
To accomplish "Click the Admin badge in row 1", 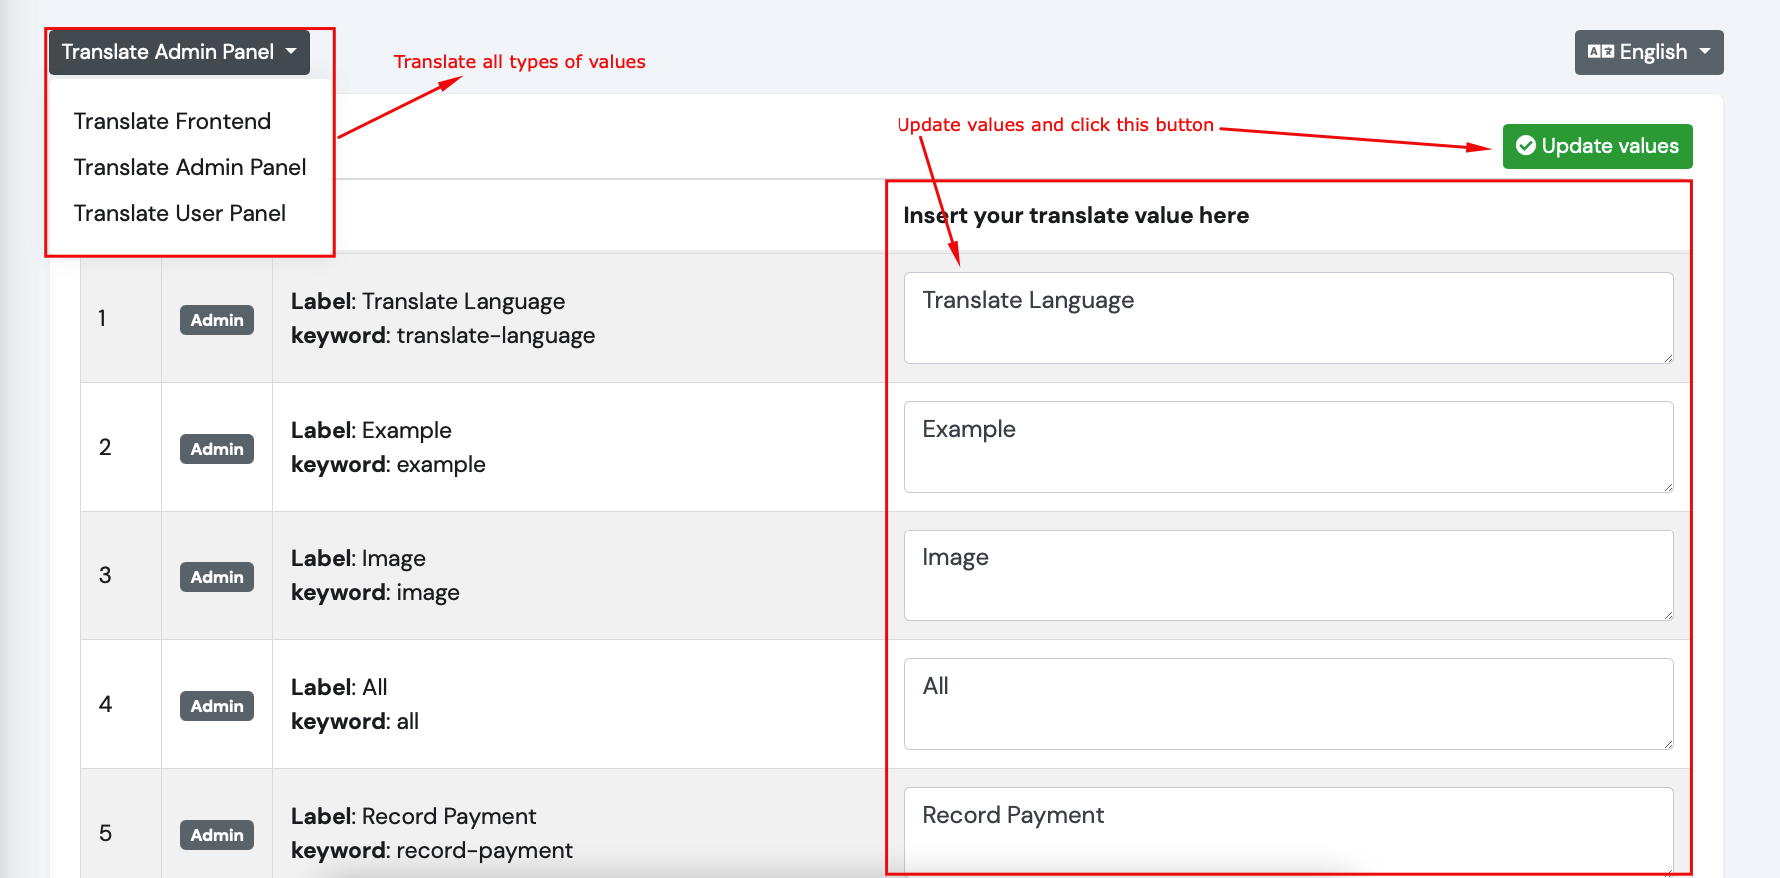I will coord(217,320).
